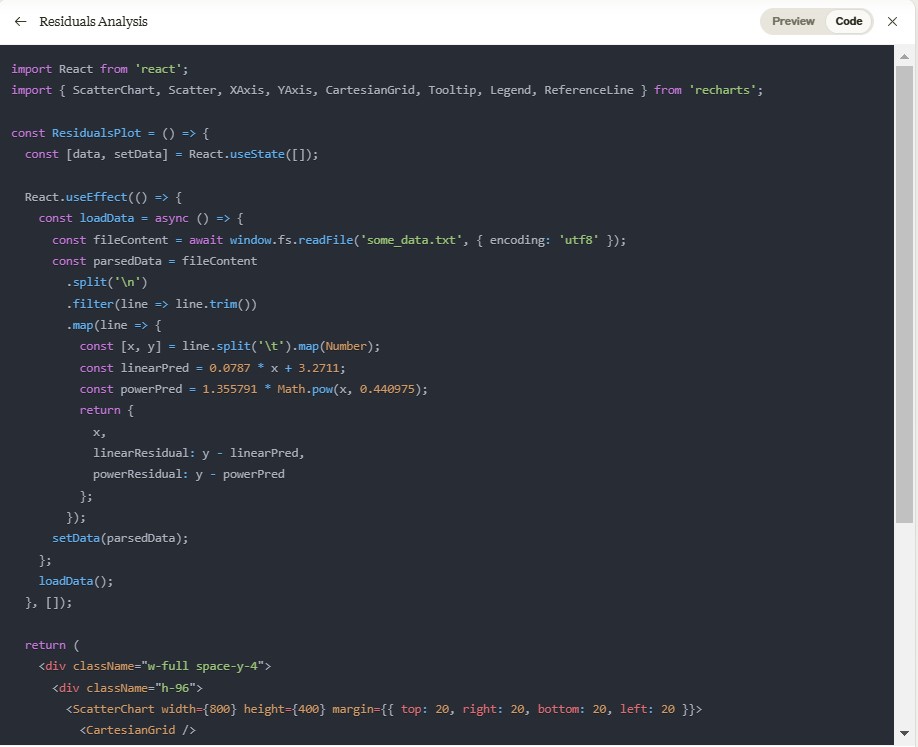Click 'XAxis' in the recharts import
Viewport: 918px width, 747px height.
[x=246, y=90]
